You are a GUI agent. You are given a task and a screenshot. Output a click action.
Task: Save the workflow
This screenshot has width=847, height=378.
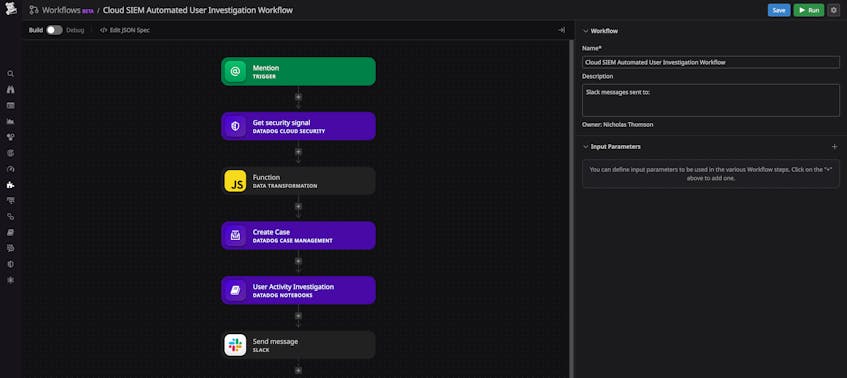point(779,10)
